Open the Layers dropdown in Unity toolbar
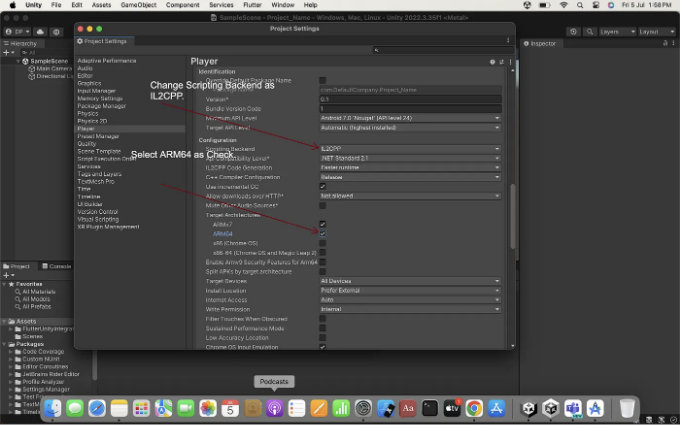 618,32
